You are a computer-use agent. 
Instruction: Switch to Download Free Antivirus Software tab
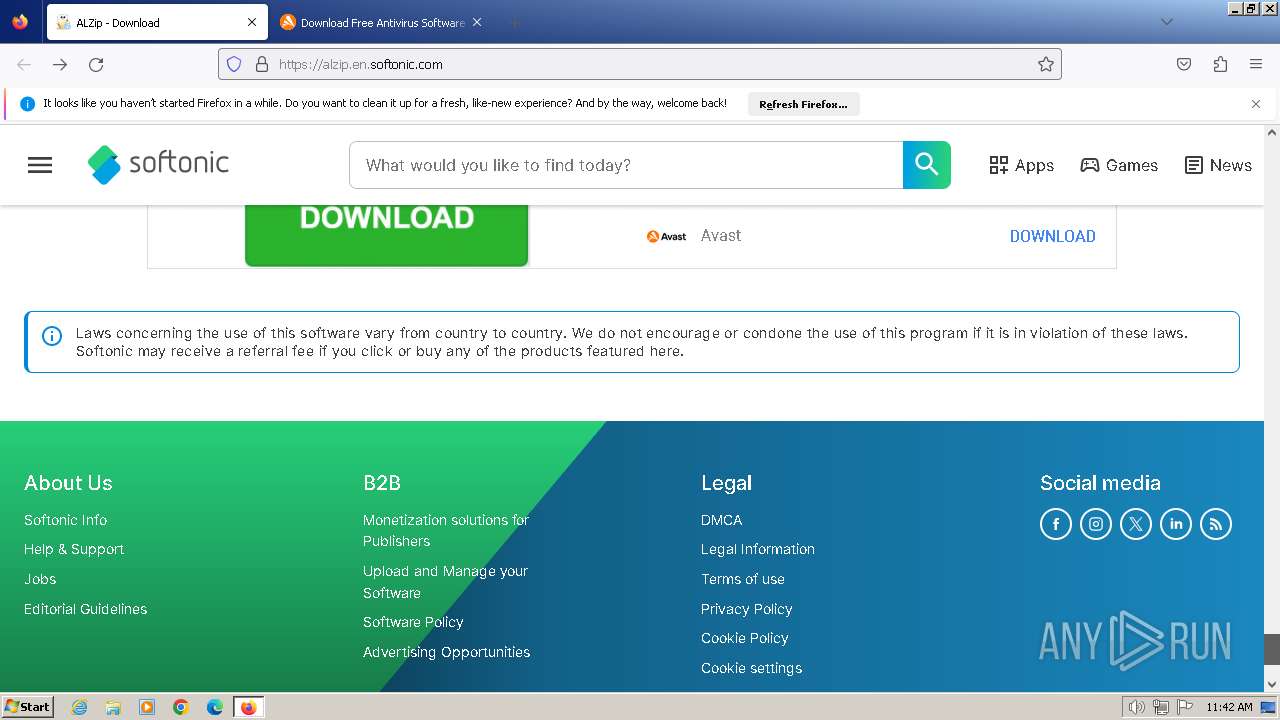(381, 22)
